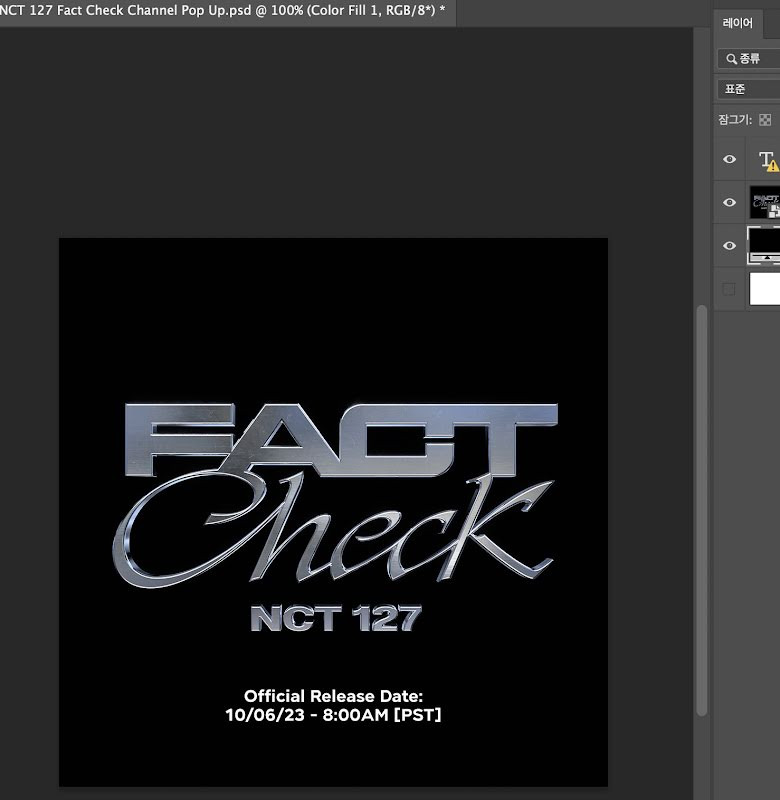Toggle visibility of the text layer
Image resolution: width=780 pixels, height=800 pixels.
point(729,160)
